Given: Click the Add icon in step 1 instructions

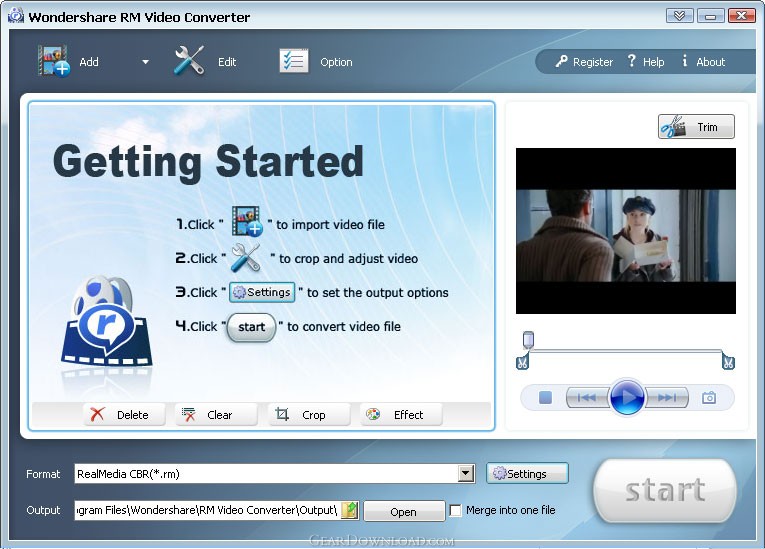Looking at the screenshot, I should point(247,221).
